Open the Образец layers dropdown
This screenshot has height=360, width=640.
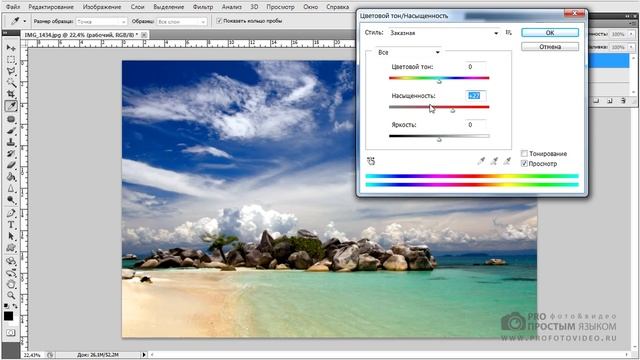182,21
